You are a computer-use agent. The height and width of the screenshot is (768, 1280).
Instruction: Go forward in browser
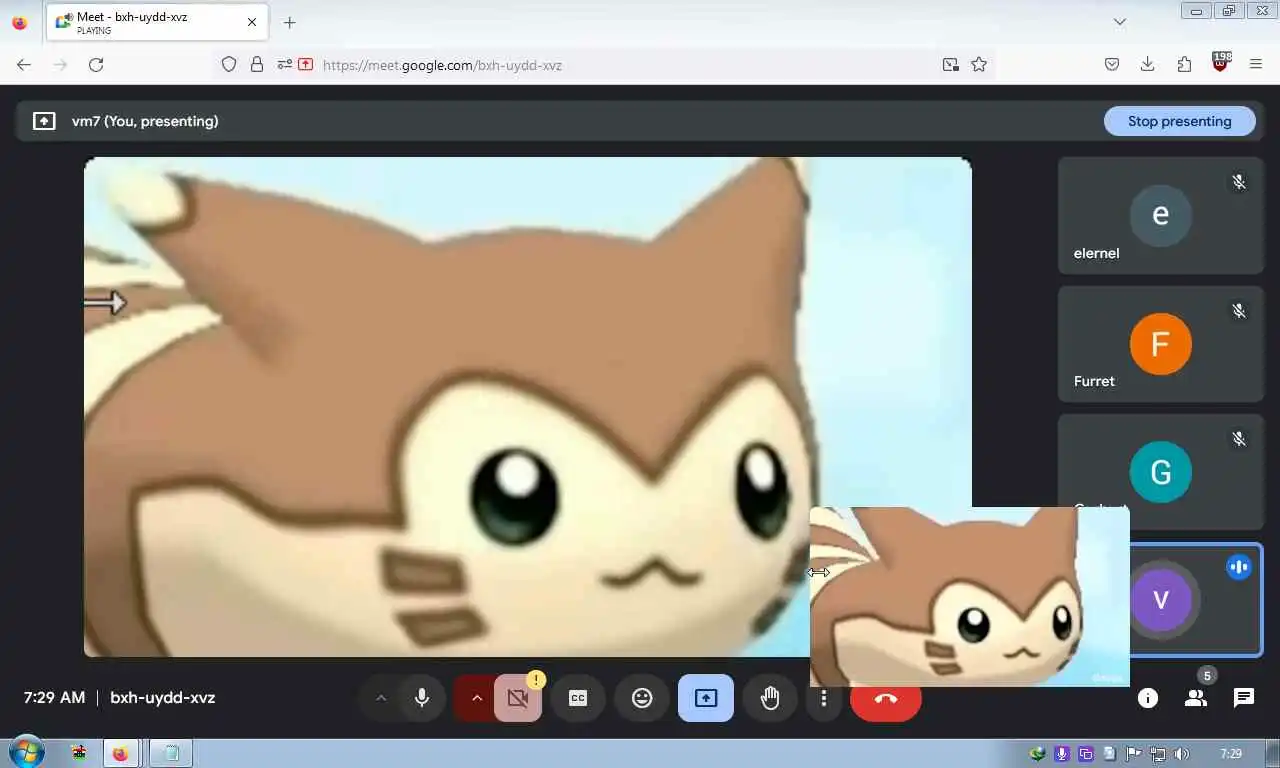point(60,65)
